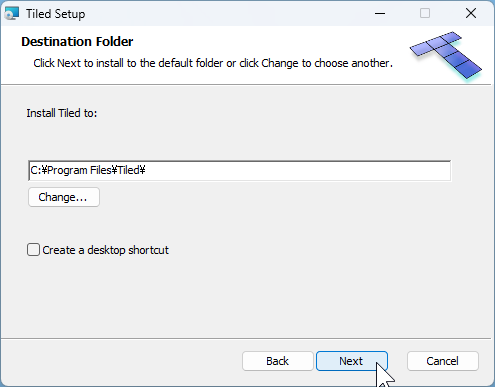Click the installer icon in the title bar
This screenshot has width=495, height=387.
point(12,14)
